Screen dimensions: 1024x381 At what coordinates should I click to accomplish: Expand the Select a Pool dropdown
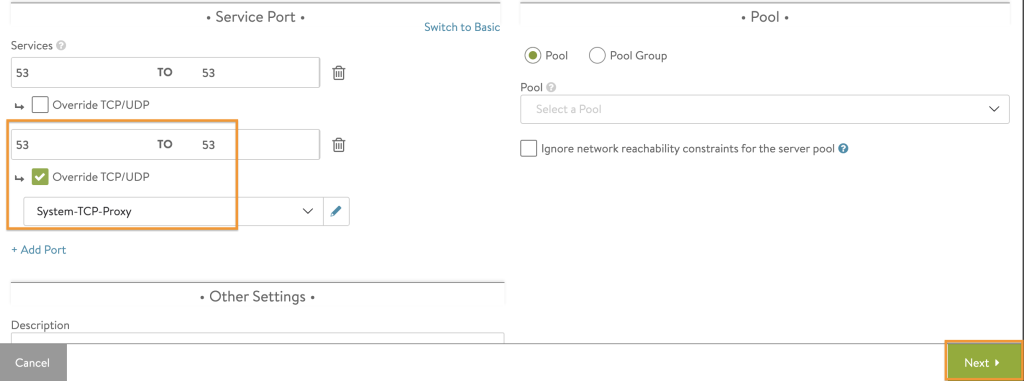765,109
